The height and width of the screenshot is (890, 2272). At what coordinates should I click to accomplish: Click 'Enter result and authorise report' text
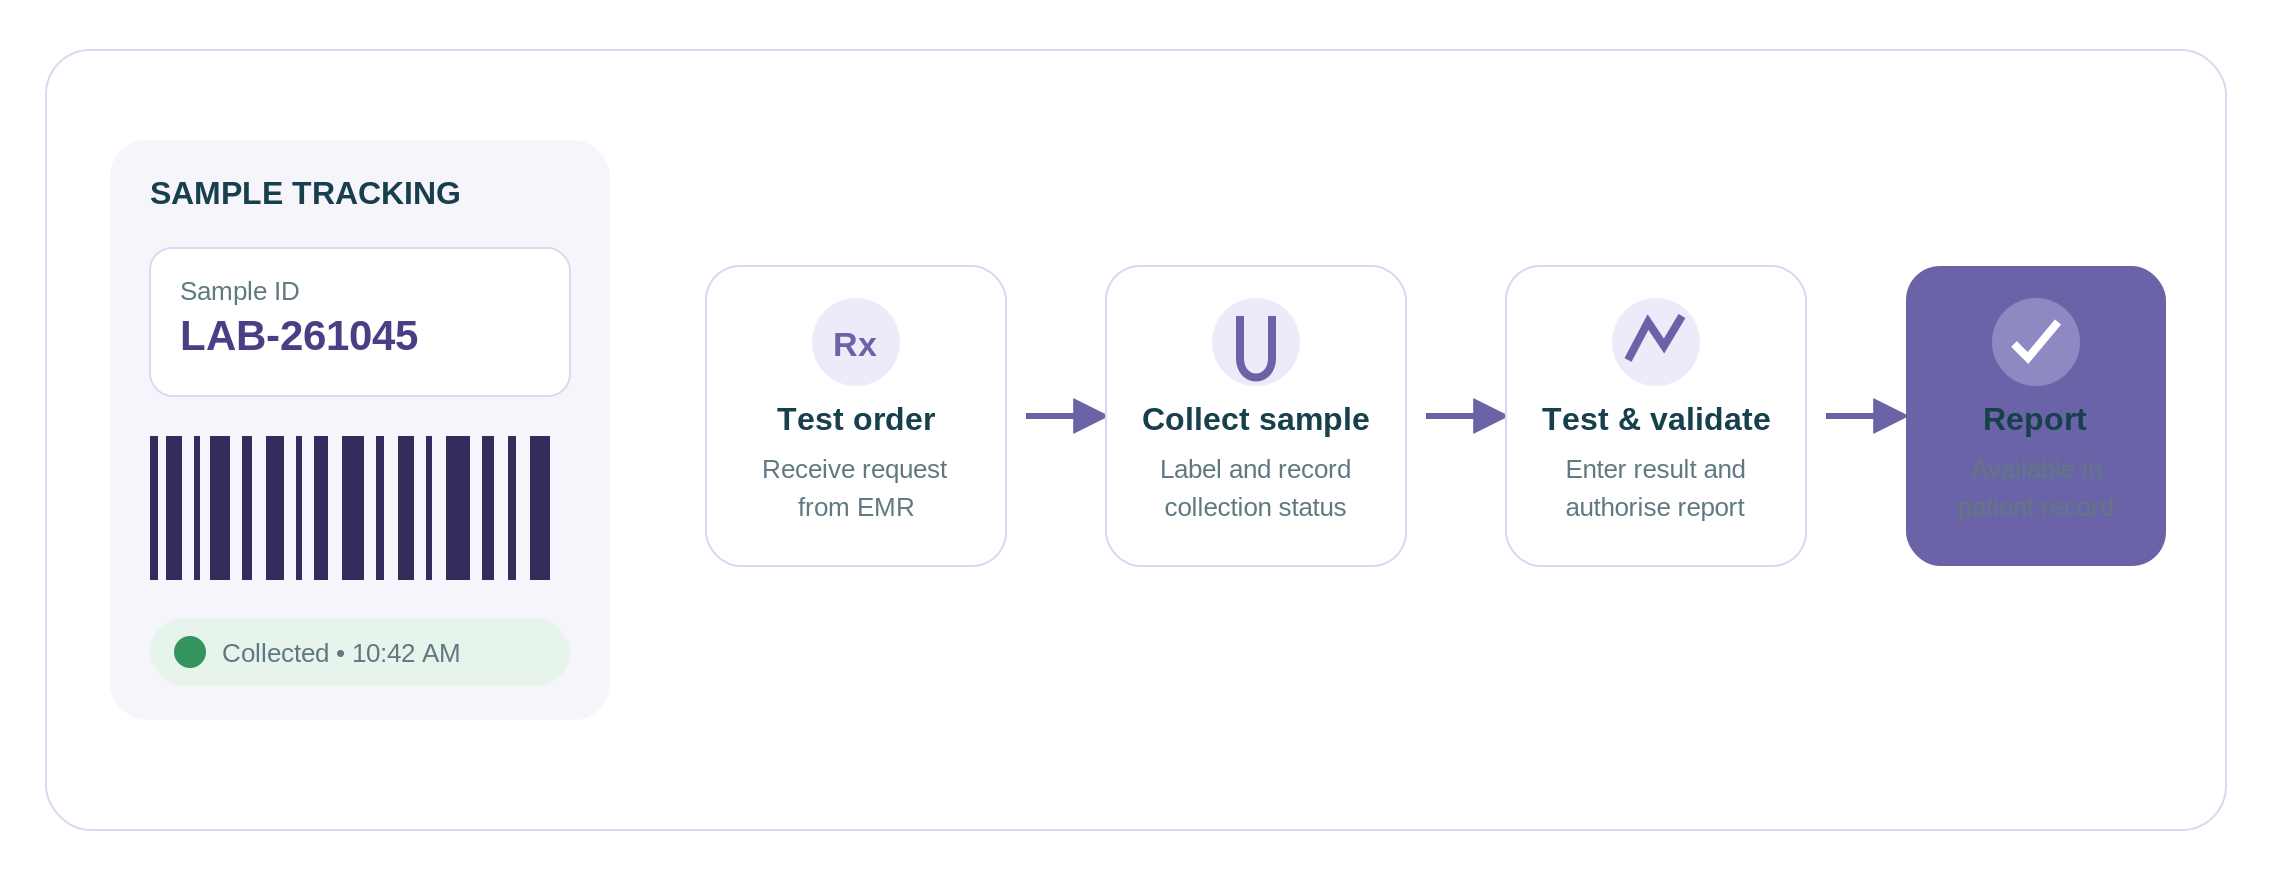click(1655, 488)
